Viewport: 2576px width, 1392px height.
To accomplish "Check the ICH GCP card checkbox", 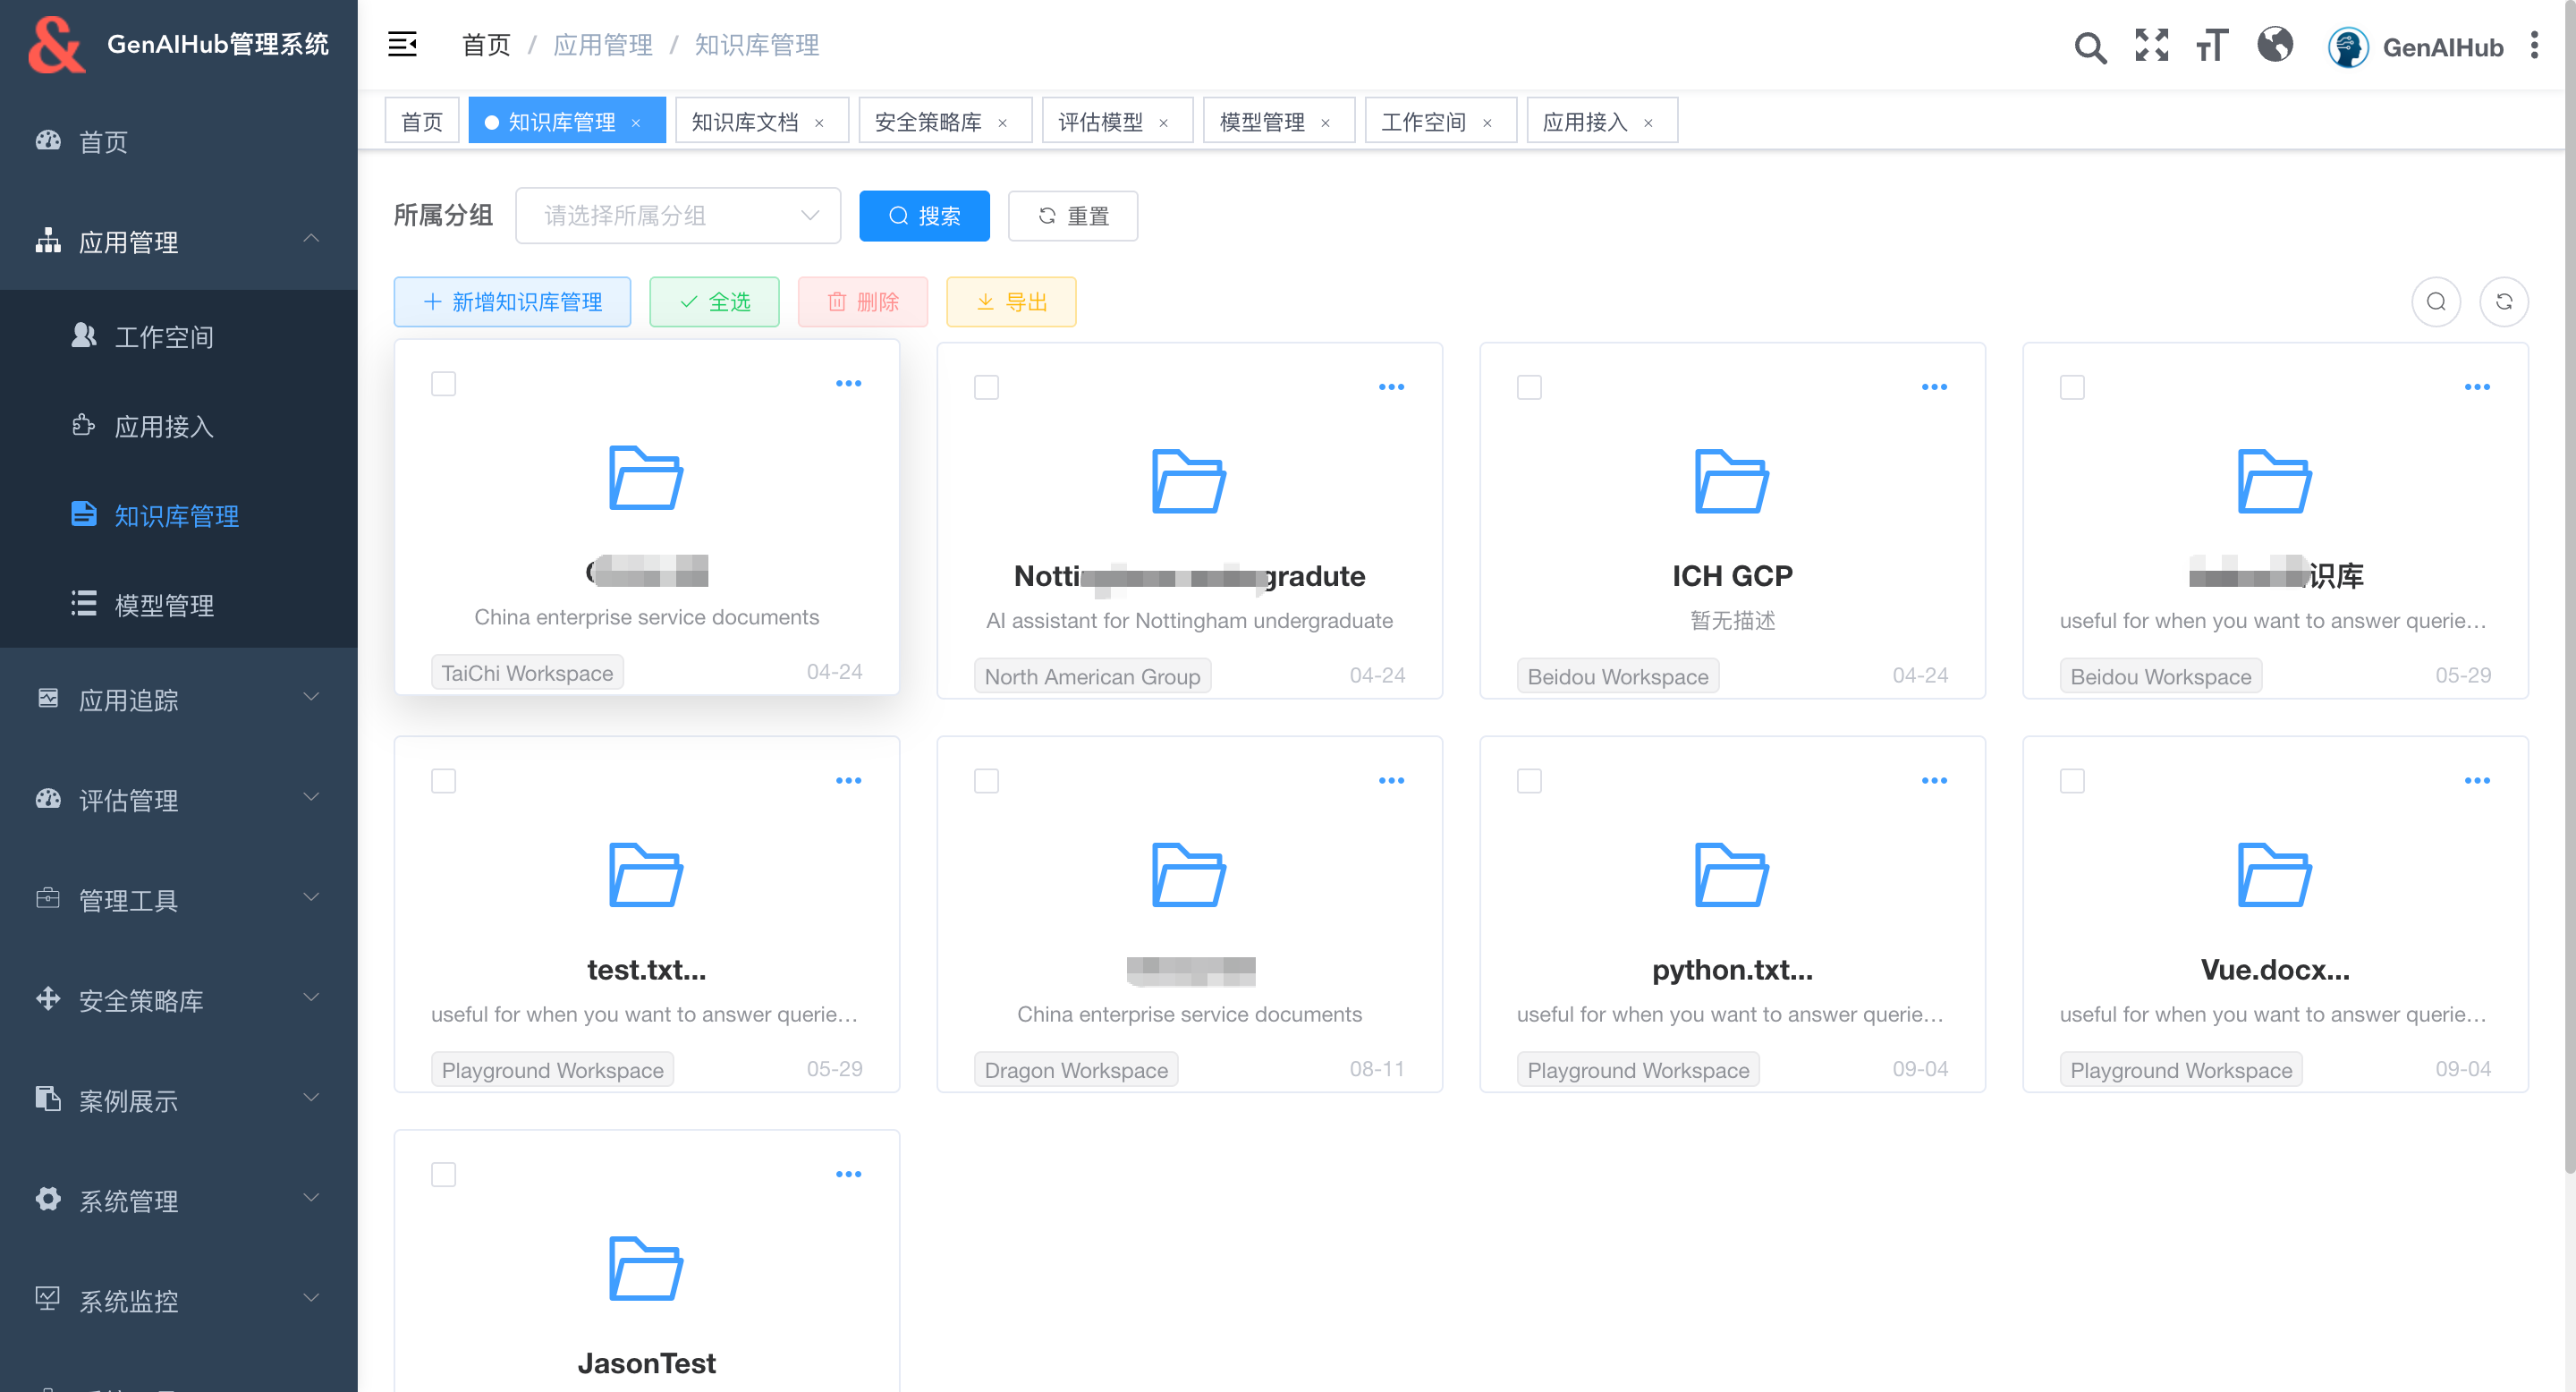I will [x=1529, y=387].
